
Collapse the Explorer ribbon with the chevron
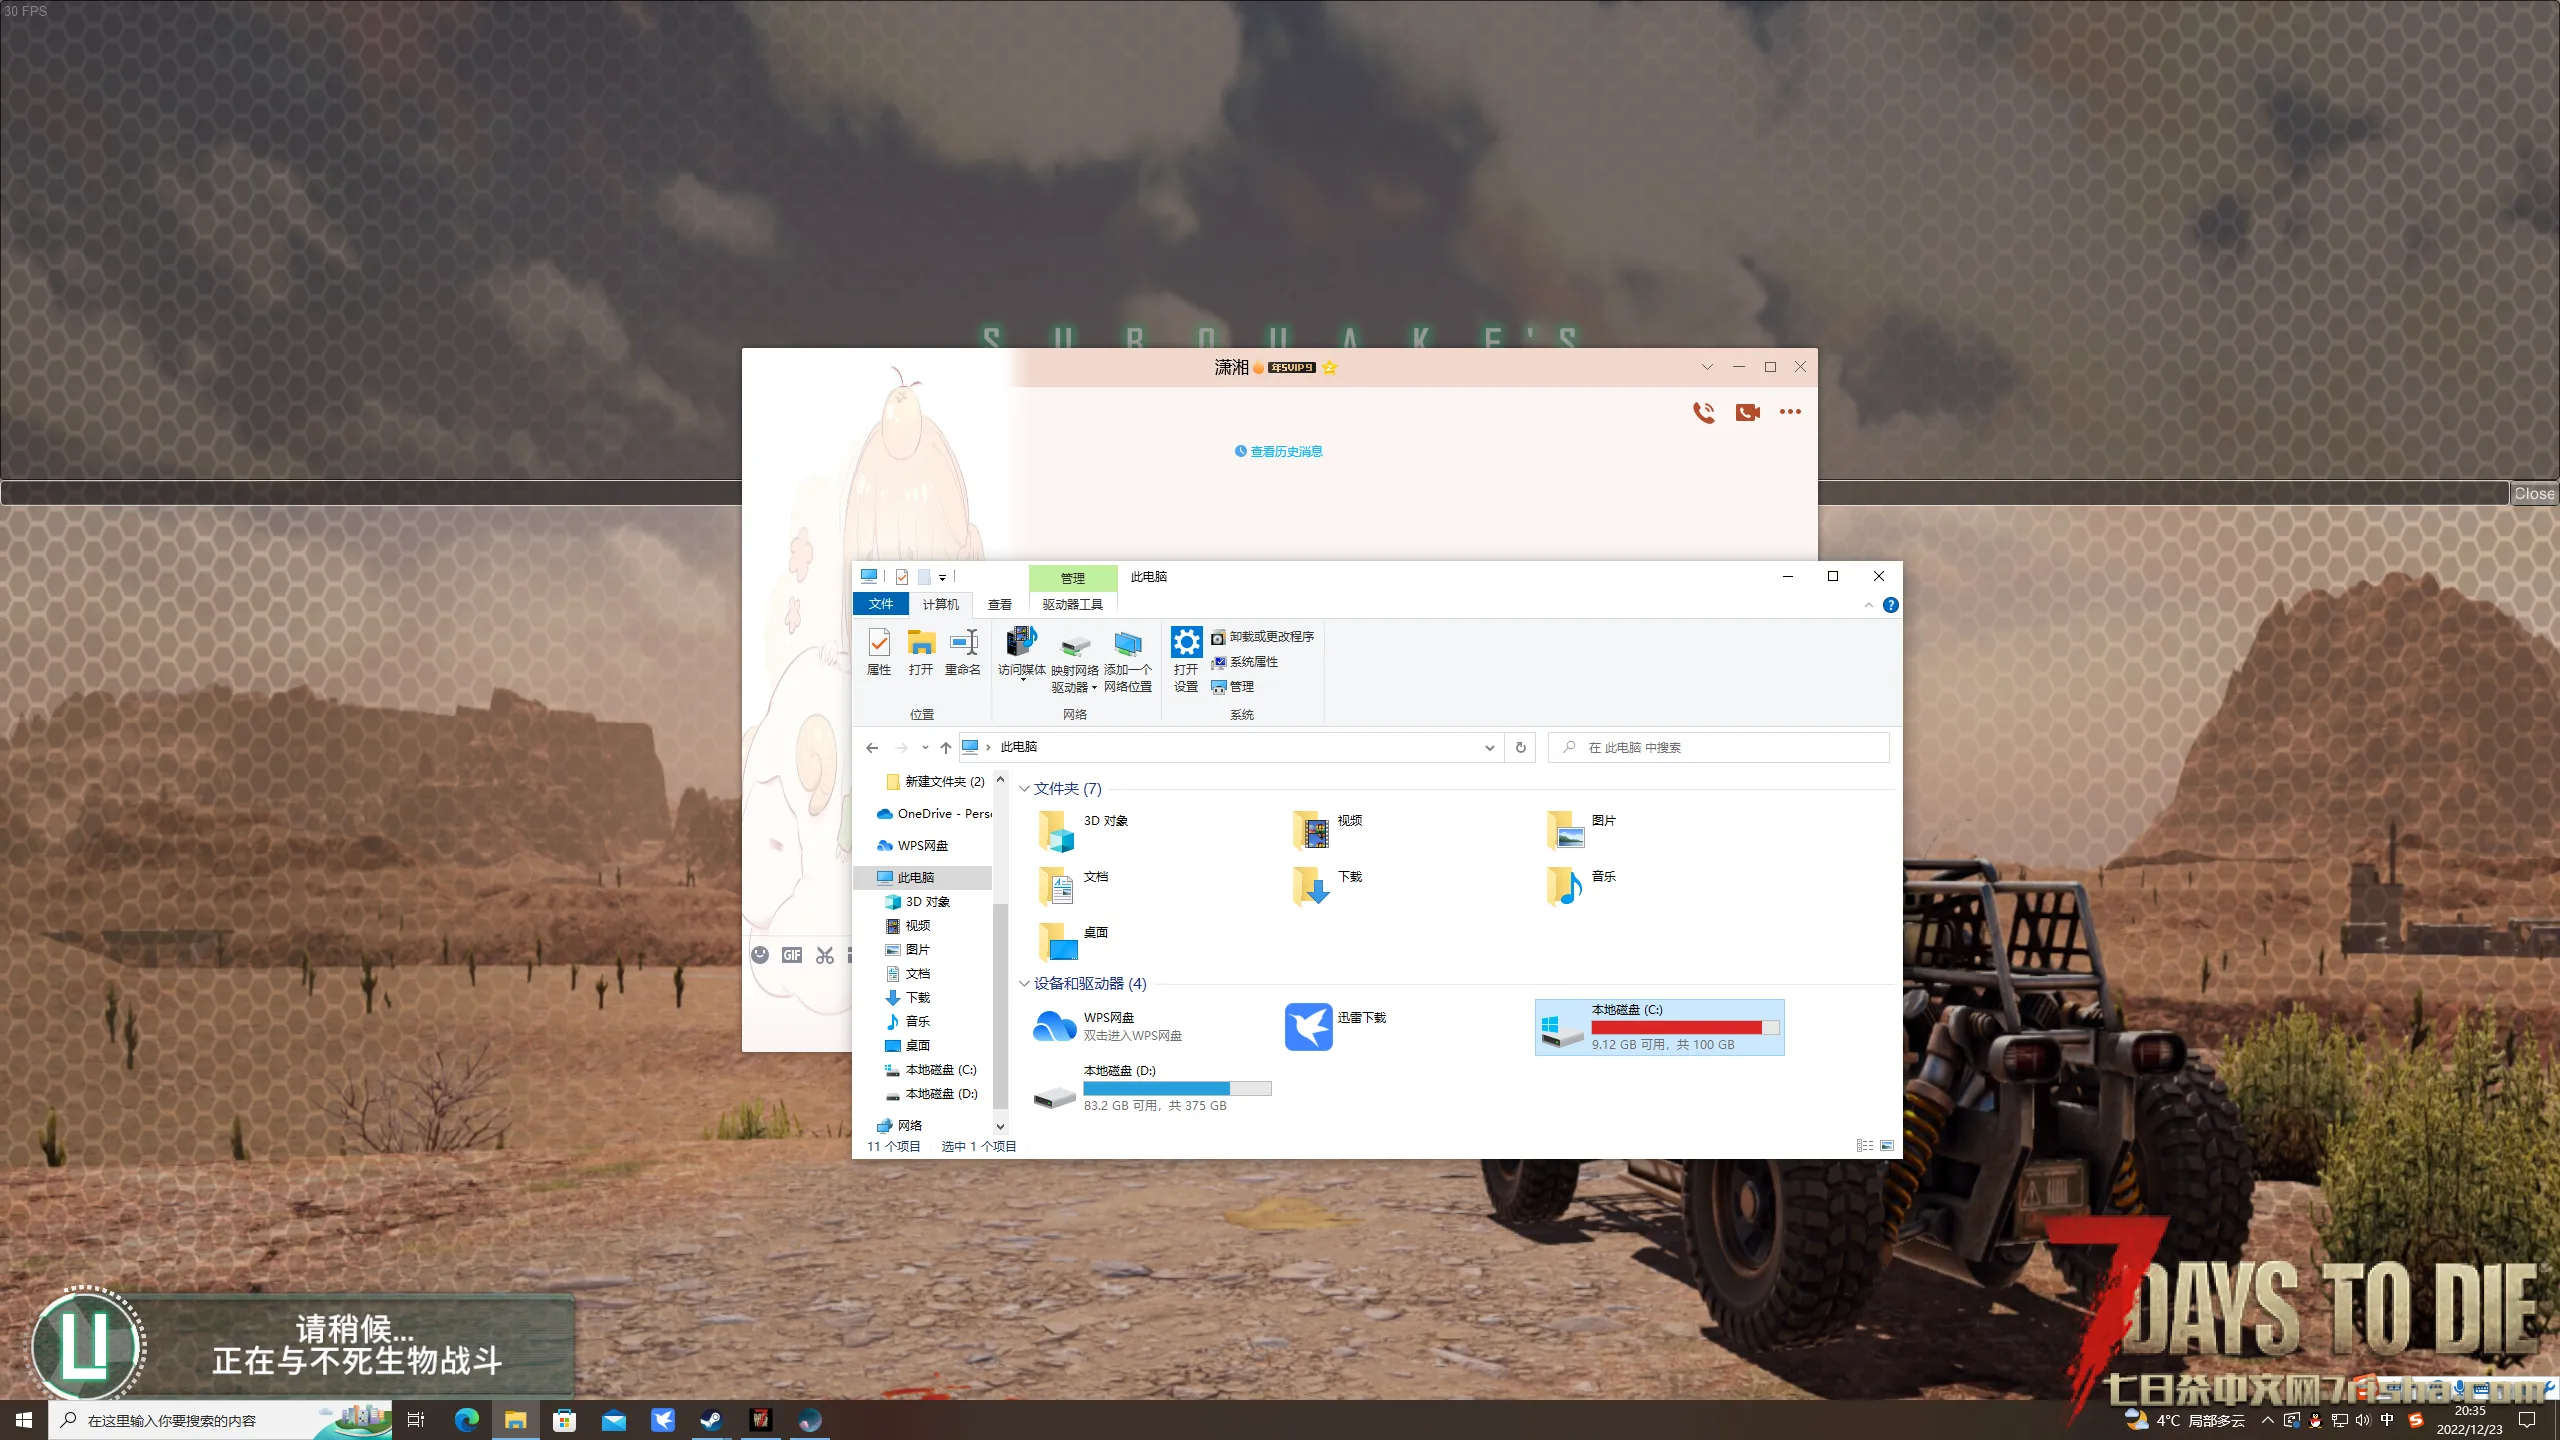[1869, 605]
